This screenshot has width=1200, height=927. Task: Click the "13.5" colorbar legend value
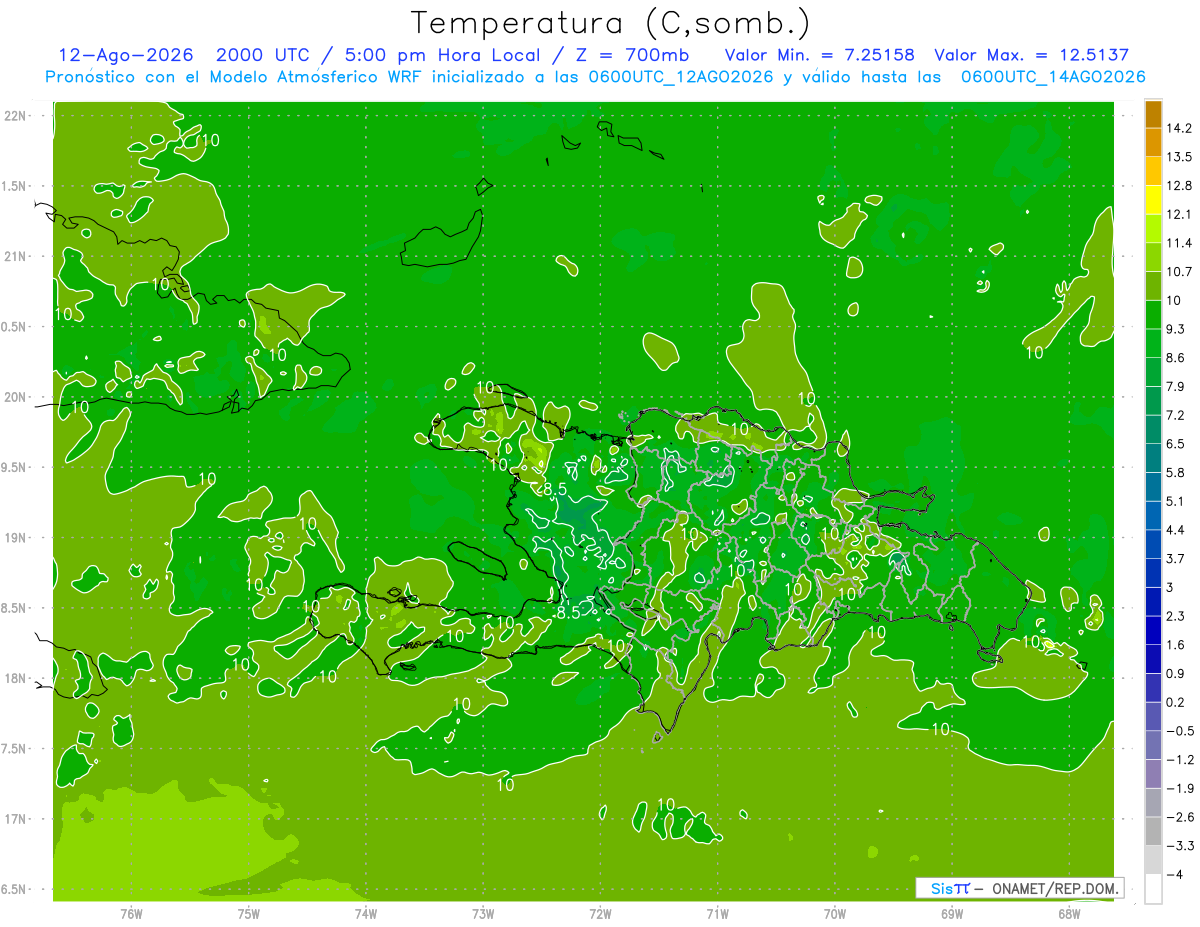[x=1180, y=157]
